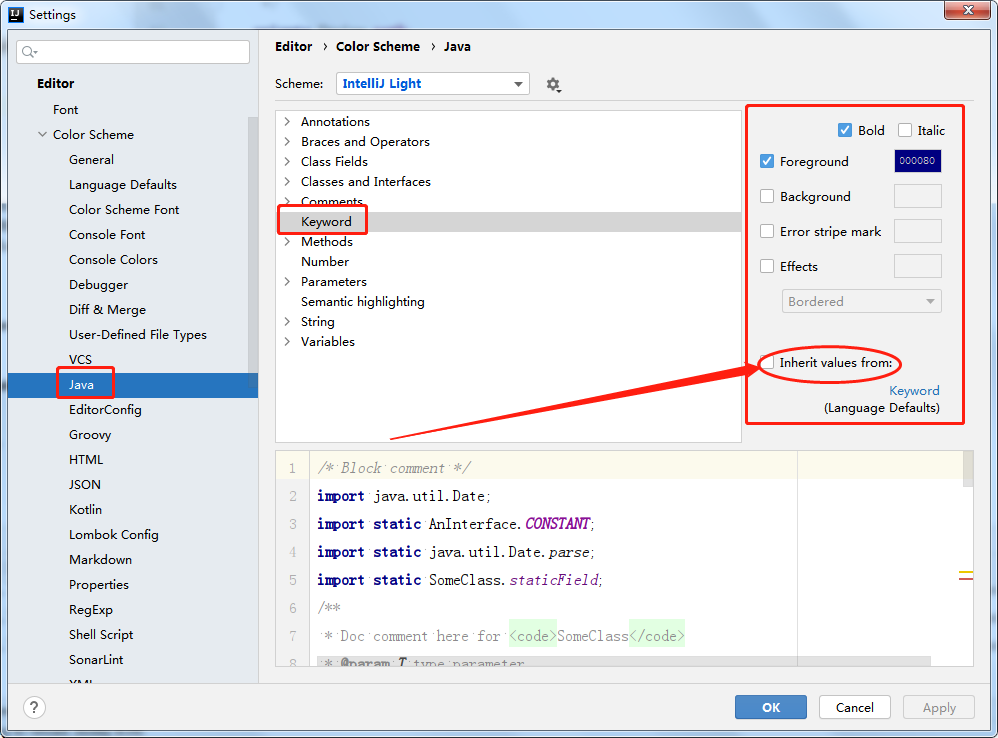Select the Java color scheme page
The image size is (998, 738).
point(132,384)
